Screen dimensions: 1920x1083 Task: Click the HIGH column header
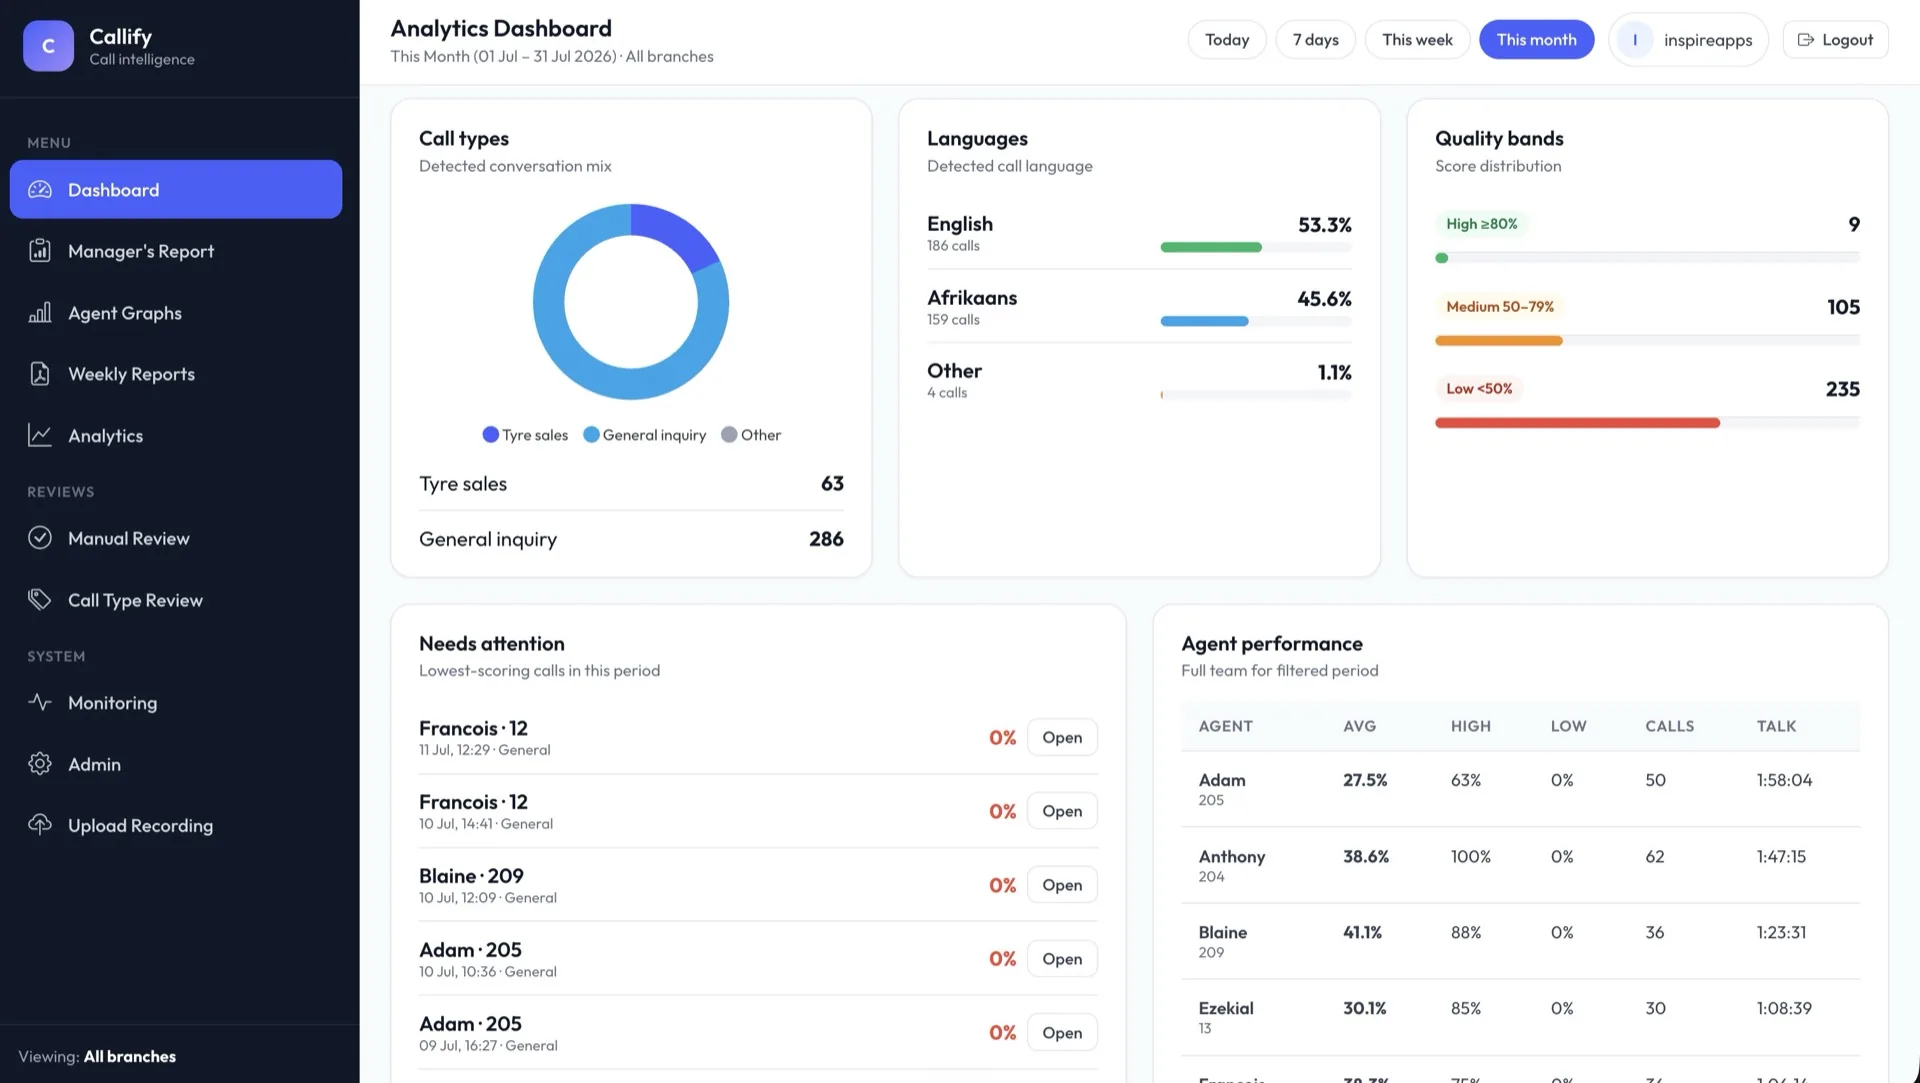tap(1470, 726)
